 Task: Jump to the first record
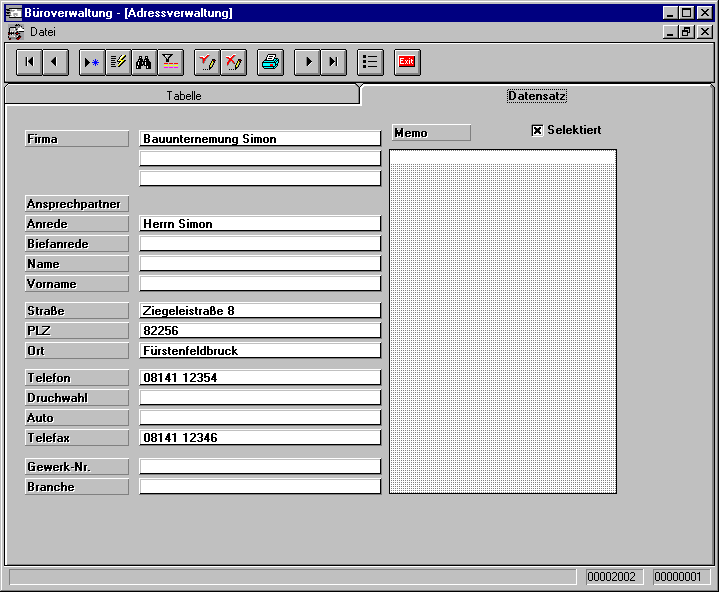(x=29, y=62)
